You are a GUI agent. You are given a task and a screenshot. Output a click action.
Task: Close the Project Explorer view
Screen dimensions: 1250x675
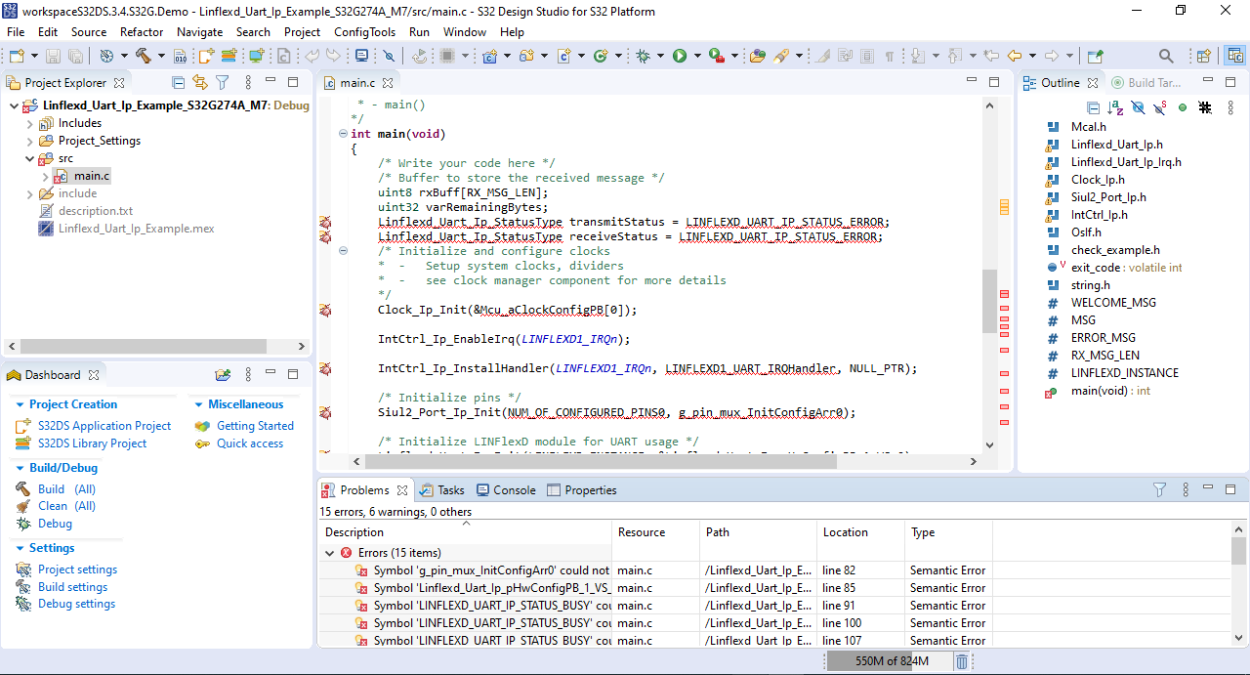(119, 83)
